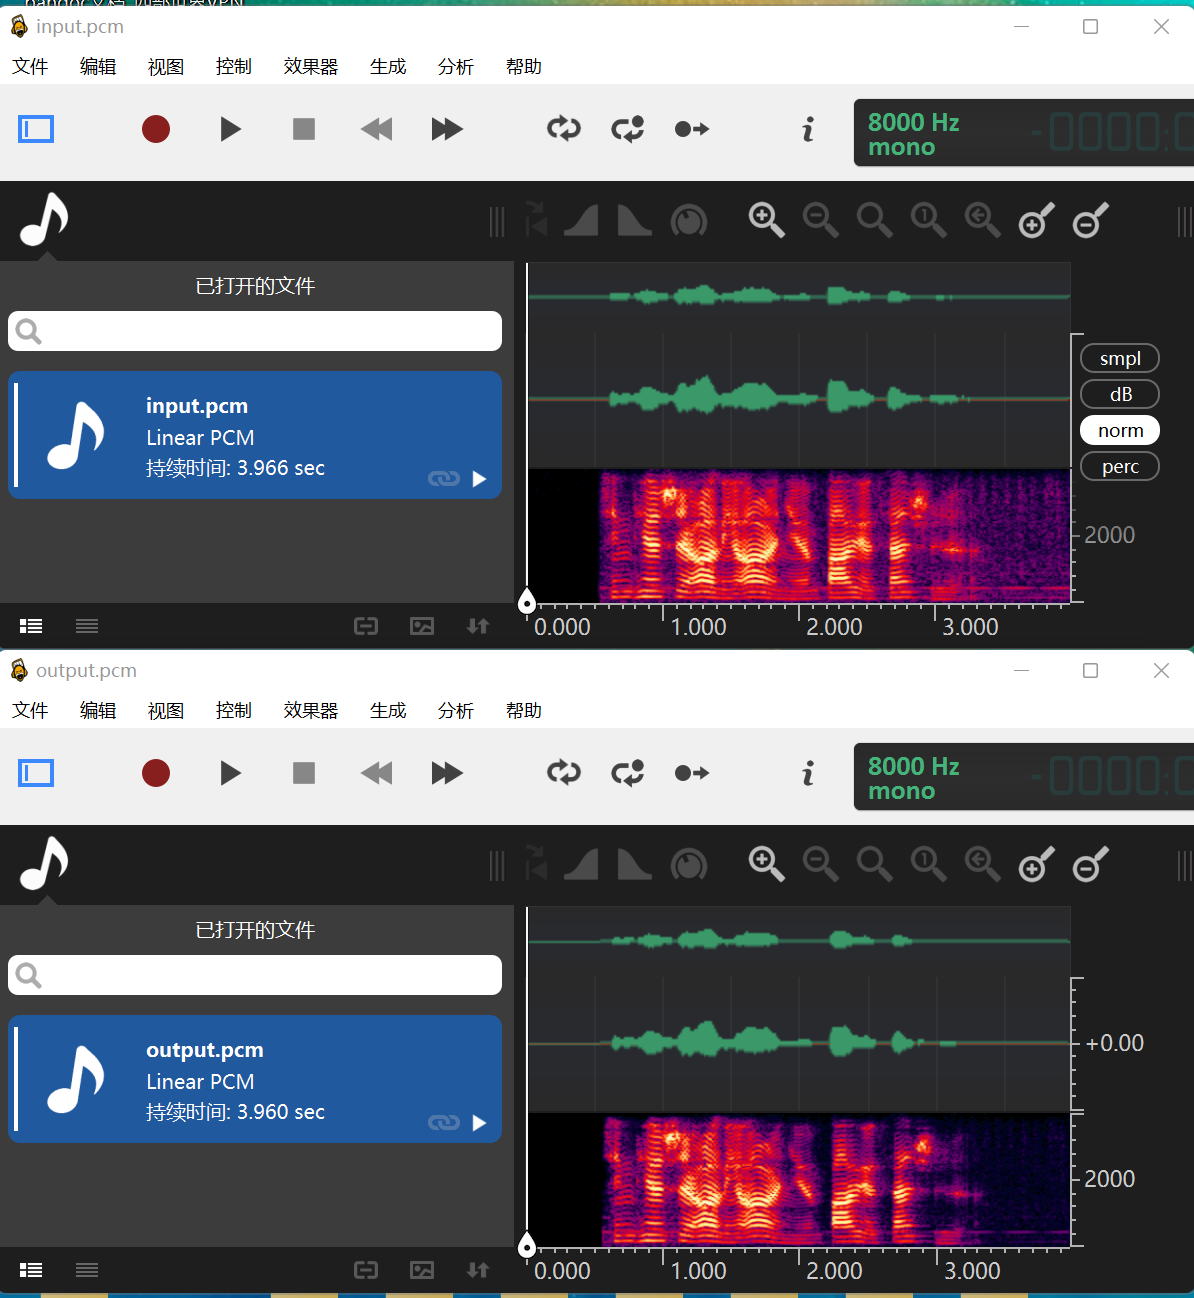
Task: Click Record button in output.pcm window
Action: 156,773
